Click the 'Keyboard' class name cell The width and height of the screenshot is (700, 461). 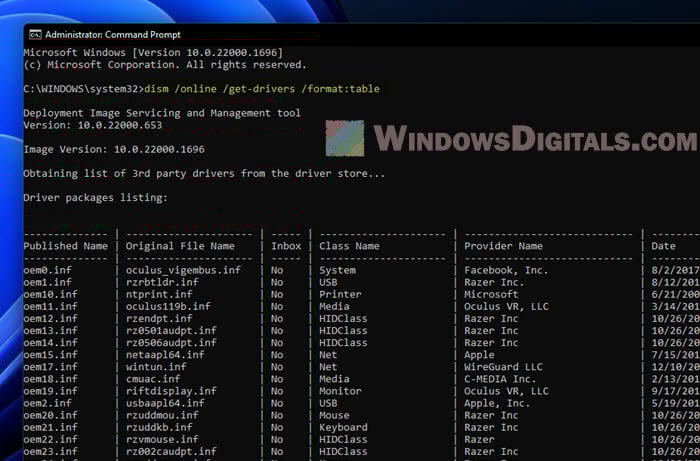click(343, 427)
